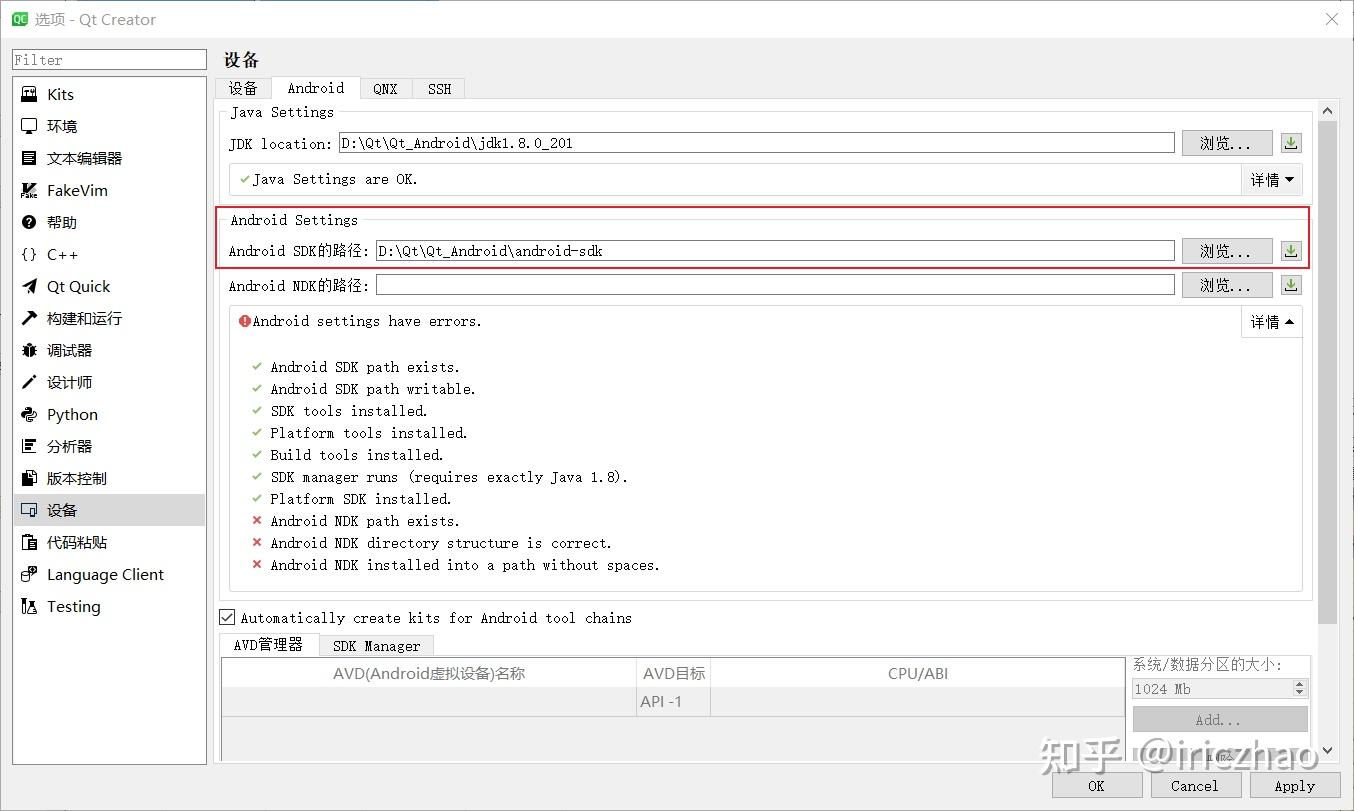
Task: Select the AVD管理器 tab
Action: click(268, 644)
